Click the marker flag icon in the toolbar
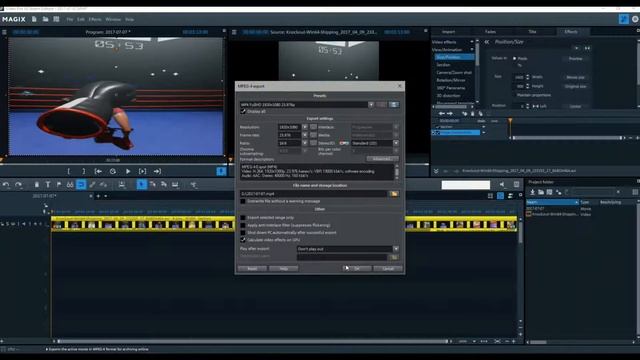The width and height of the screenshot is (640, 360). pyautogui.click(x=59, y=185)
